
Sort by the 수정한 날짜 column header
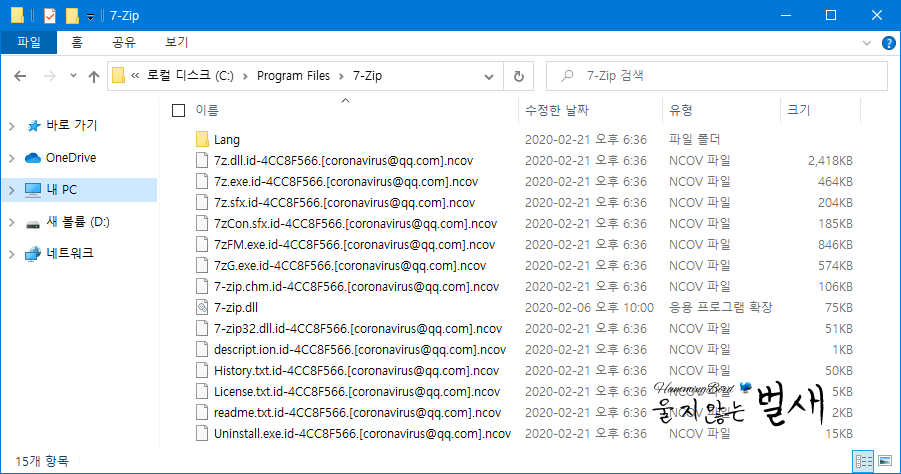[557, 110]
